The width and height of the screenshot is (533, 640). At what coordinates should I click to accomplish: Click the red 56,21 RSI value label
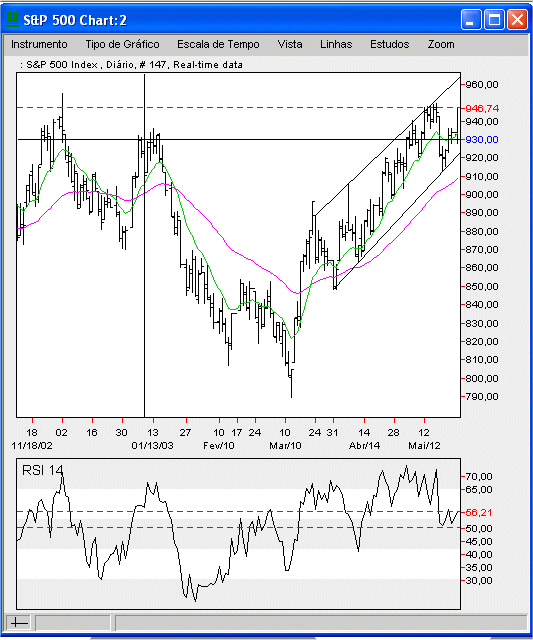coord(479,513)
